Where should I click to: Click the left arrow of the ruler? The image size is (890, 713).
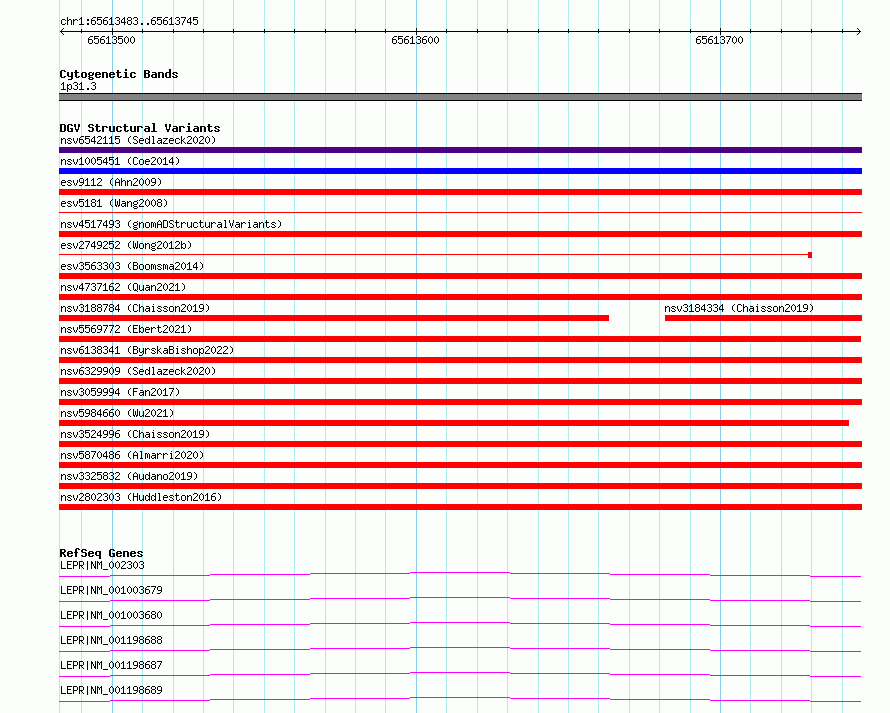click(x=62, y=31)
